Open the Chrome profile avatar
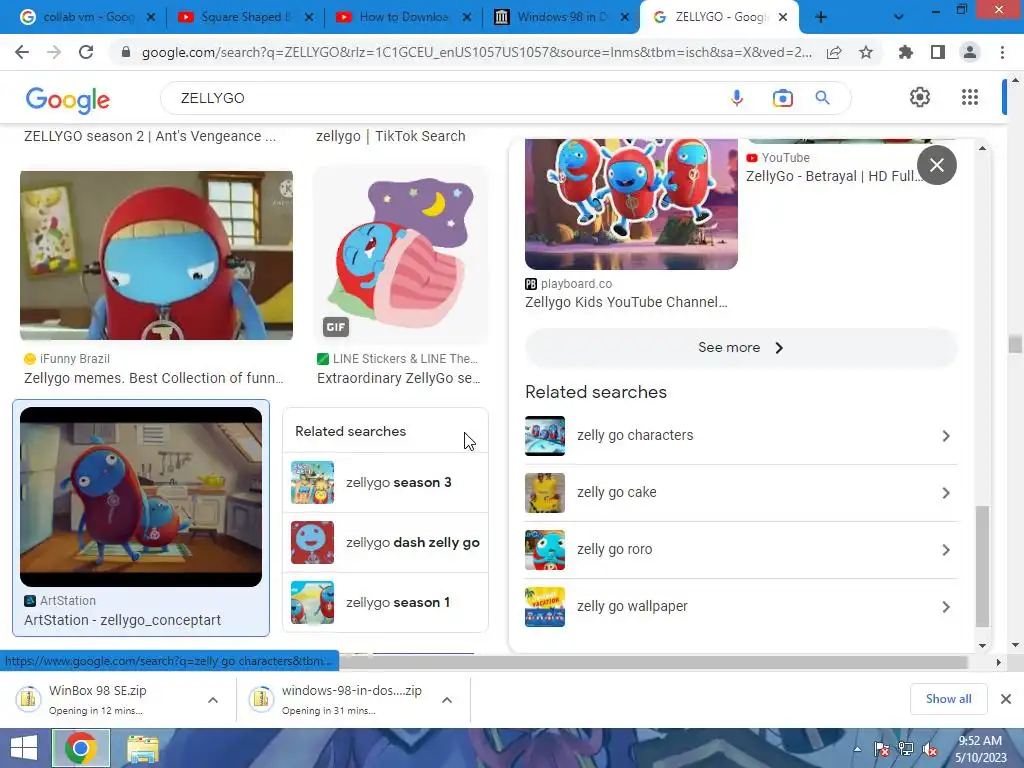 [x=970, y=52]
